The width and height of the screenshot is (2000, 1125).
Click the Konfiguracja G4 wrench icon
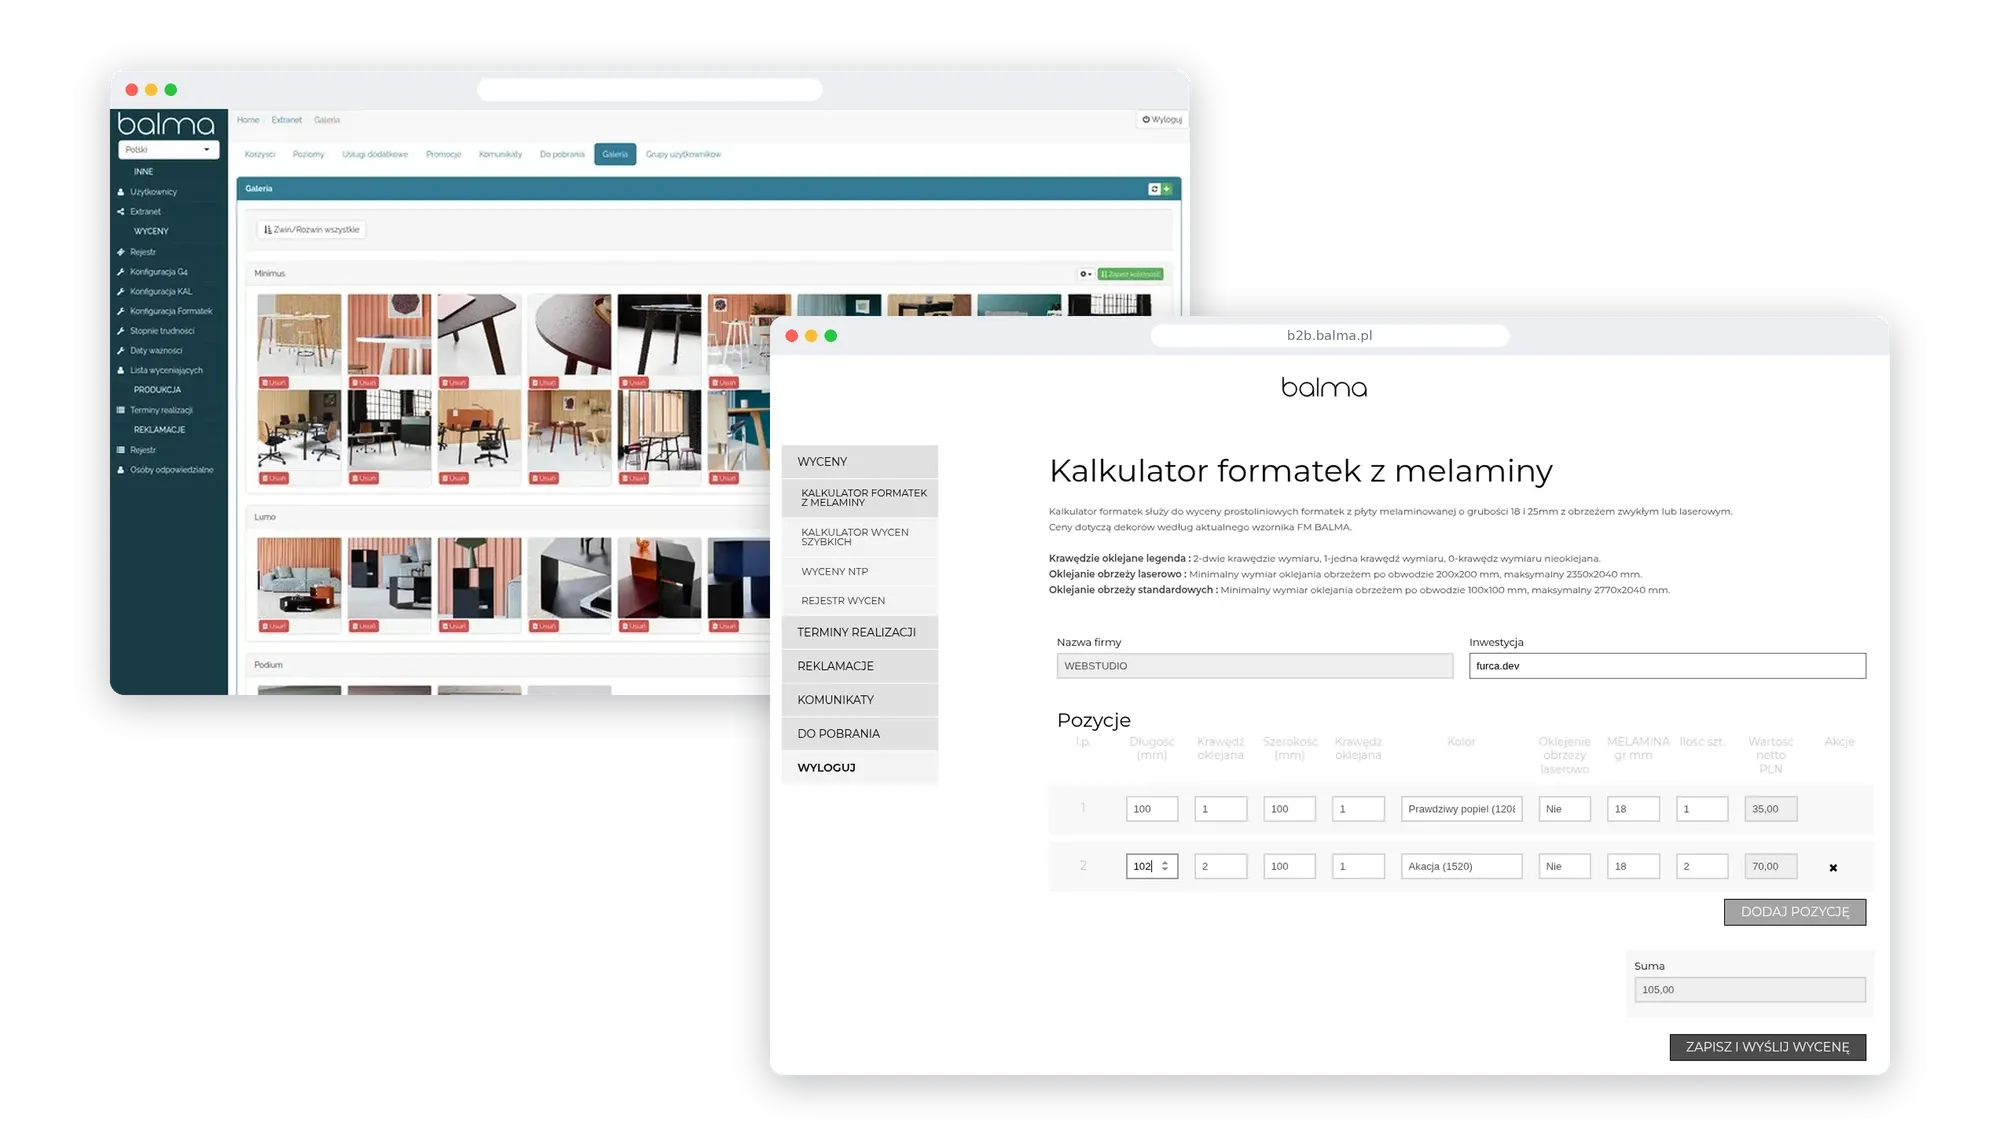pyautogui.click(x=121, y=272)
